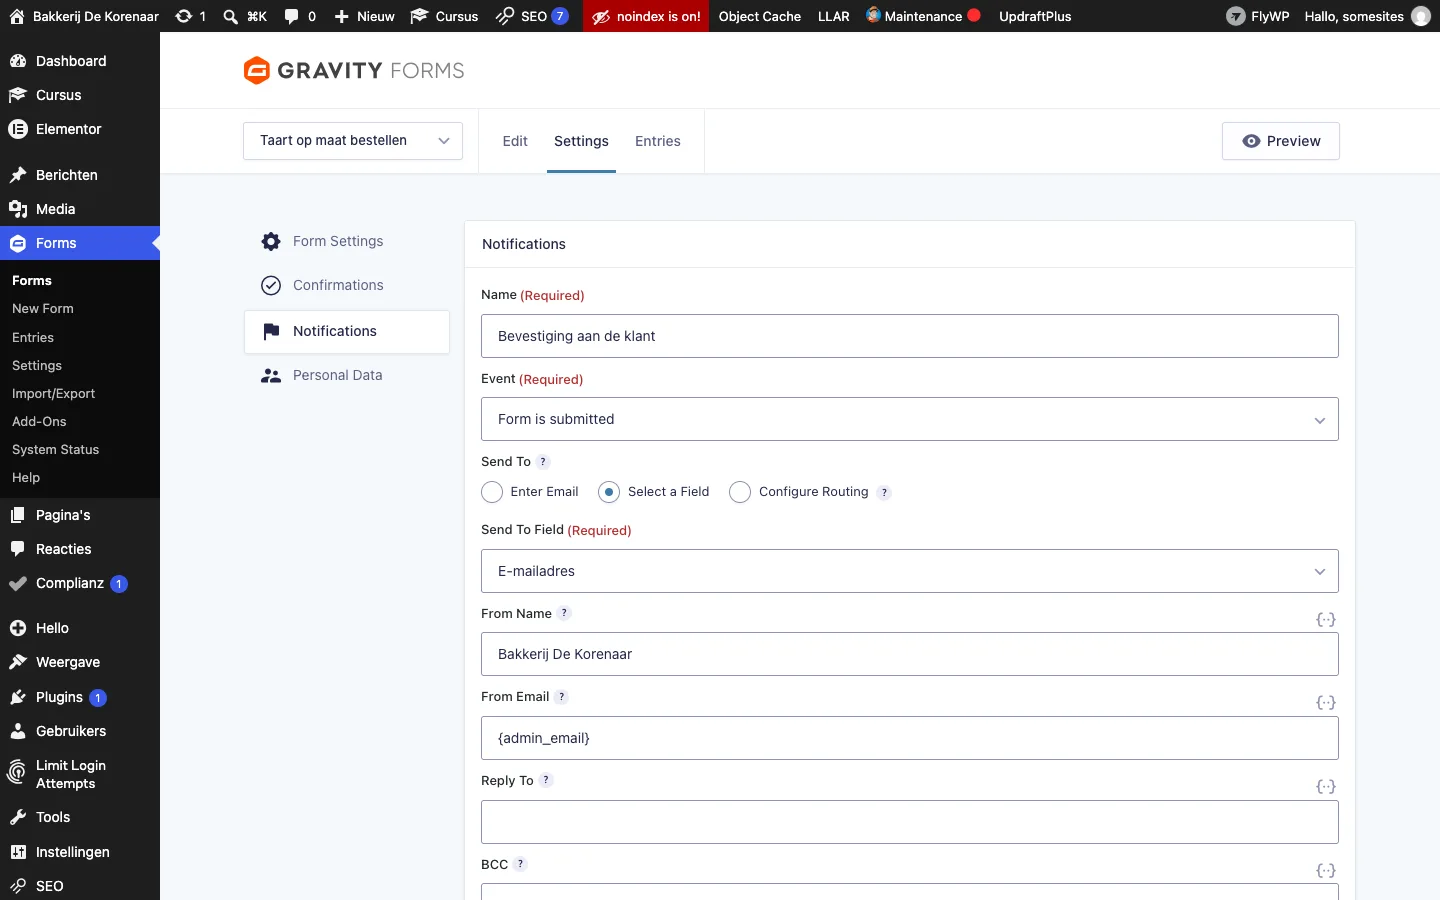Show help tooltip for Send To
Viewport: 1440px width, 900px height.
pyautogui.click(x=543, y=462)
